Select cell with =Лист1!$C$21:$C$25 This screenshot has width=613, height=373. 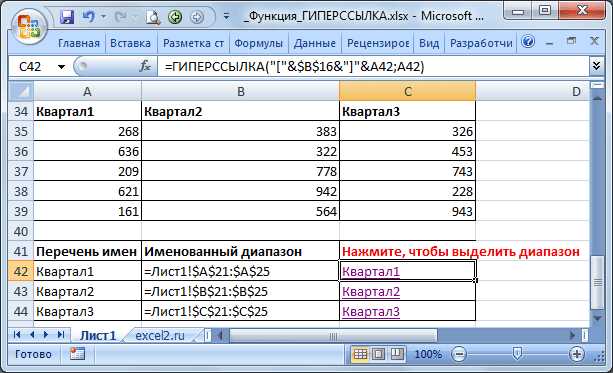click(x=240, y=312)
